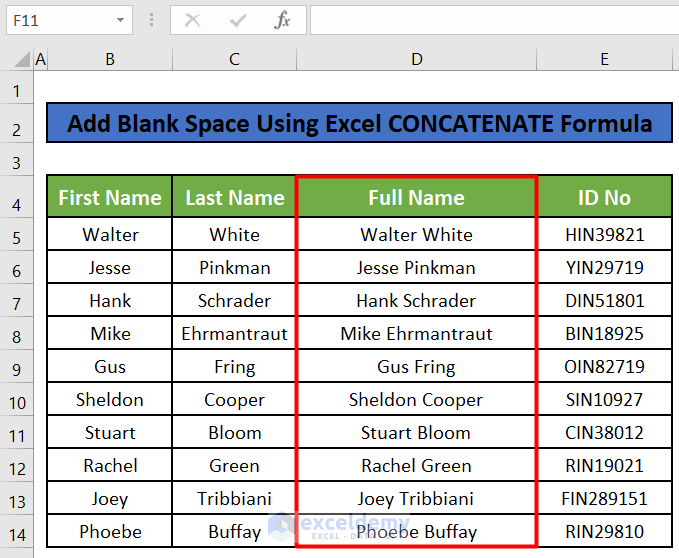Select the cell containing Walter
This screenshot has width=679, height=558.
(110, 234)
